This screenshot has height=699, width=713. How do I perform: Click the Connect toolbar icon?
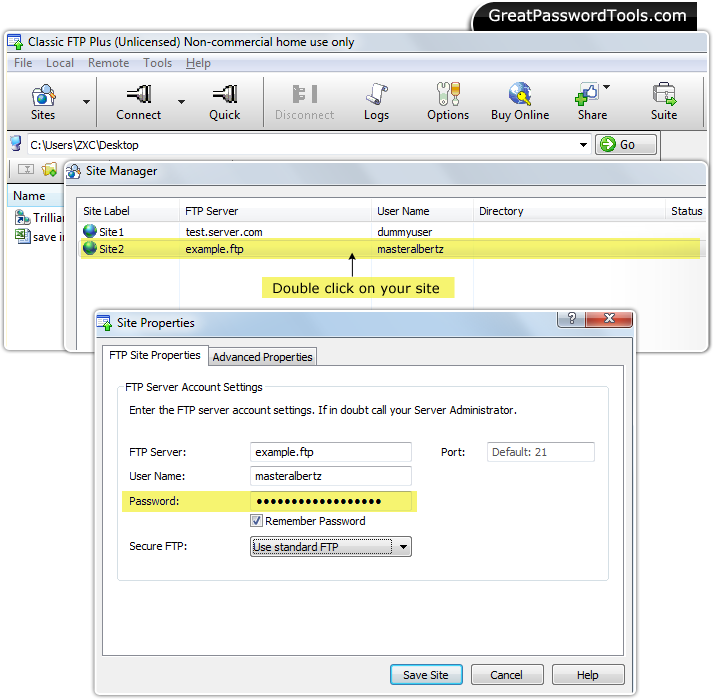point(139,102)
